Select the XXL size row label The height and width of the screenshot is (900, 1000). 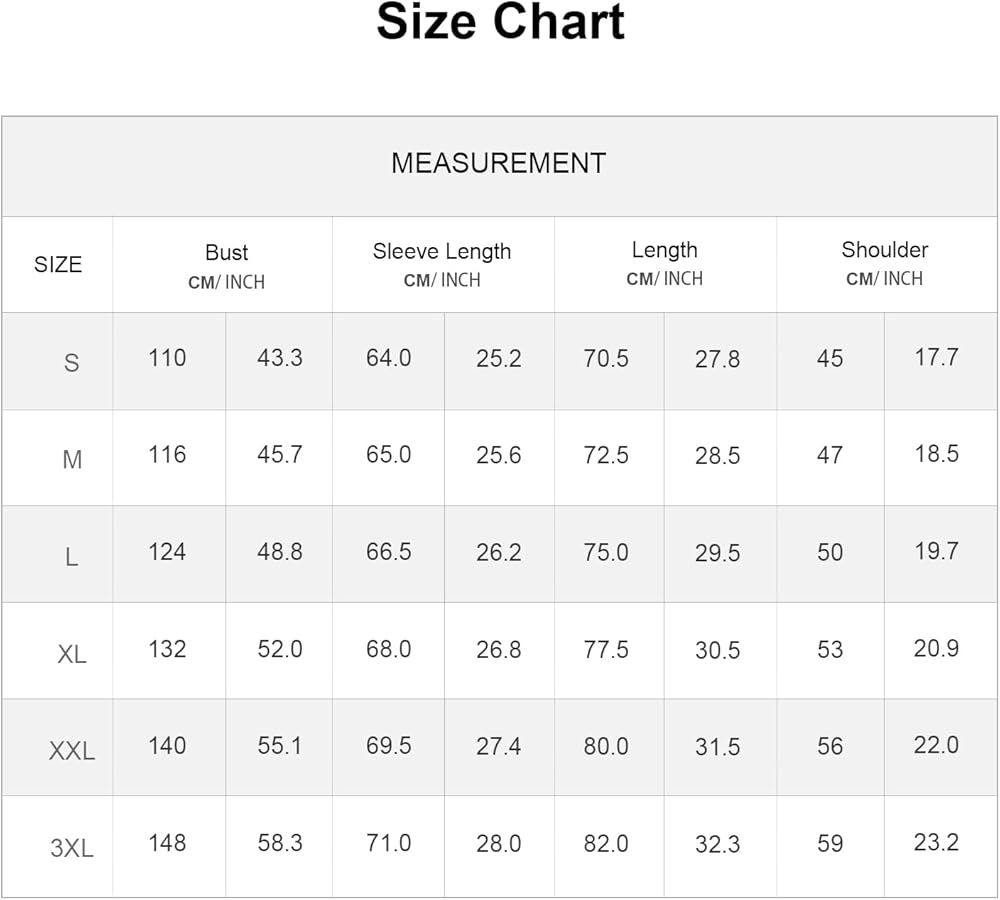[72, 751]
